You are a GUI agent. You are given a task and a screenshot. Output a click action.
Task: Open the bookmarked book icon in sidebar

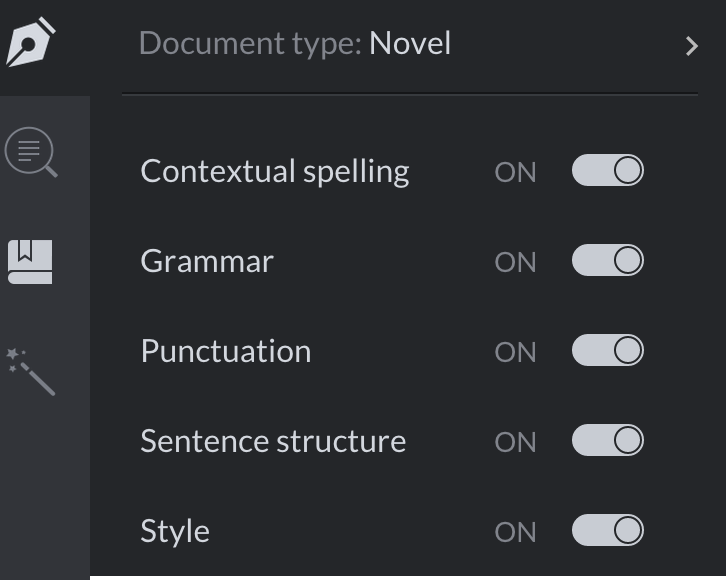(30, 261)
